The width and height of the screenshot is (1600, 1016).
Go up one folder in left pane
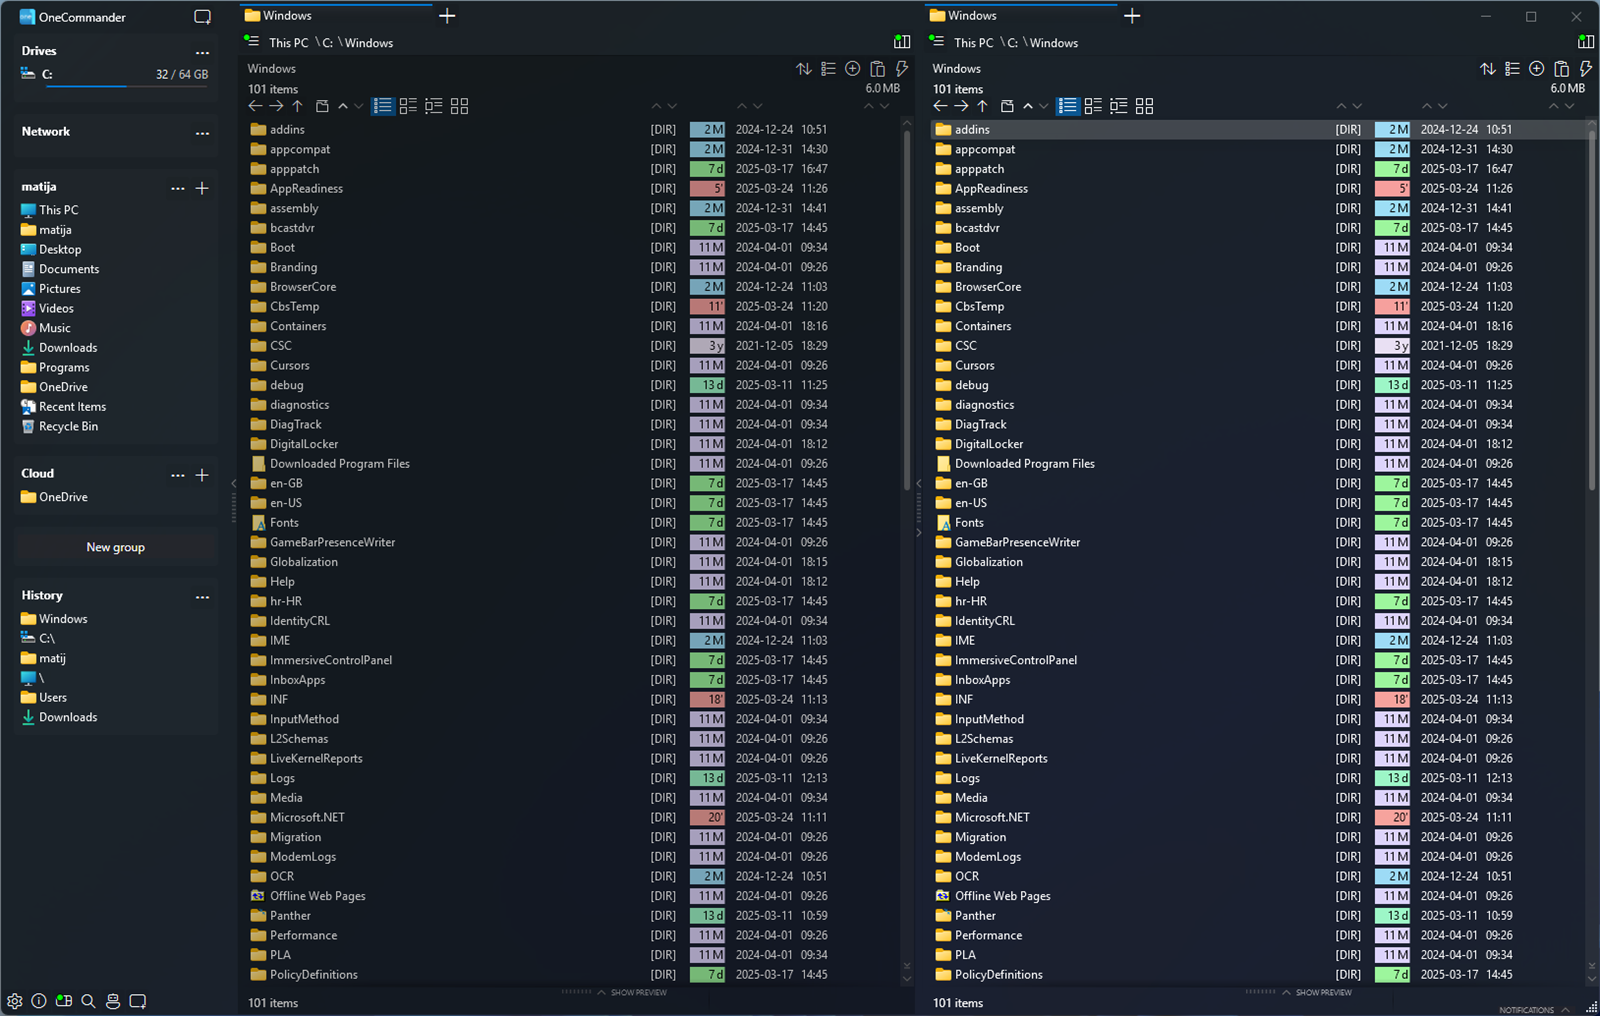pos(297,106)
